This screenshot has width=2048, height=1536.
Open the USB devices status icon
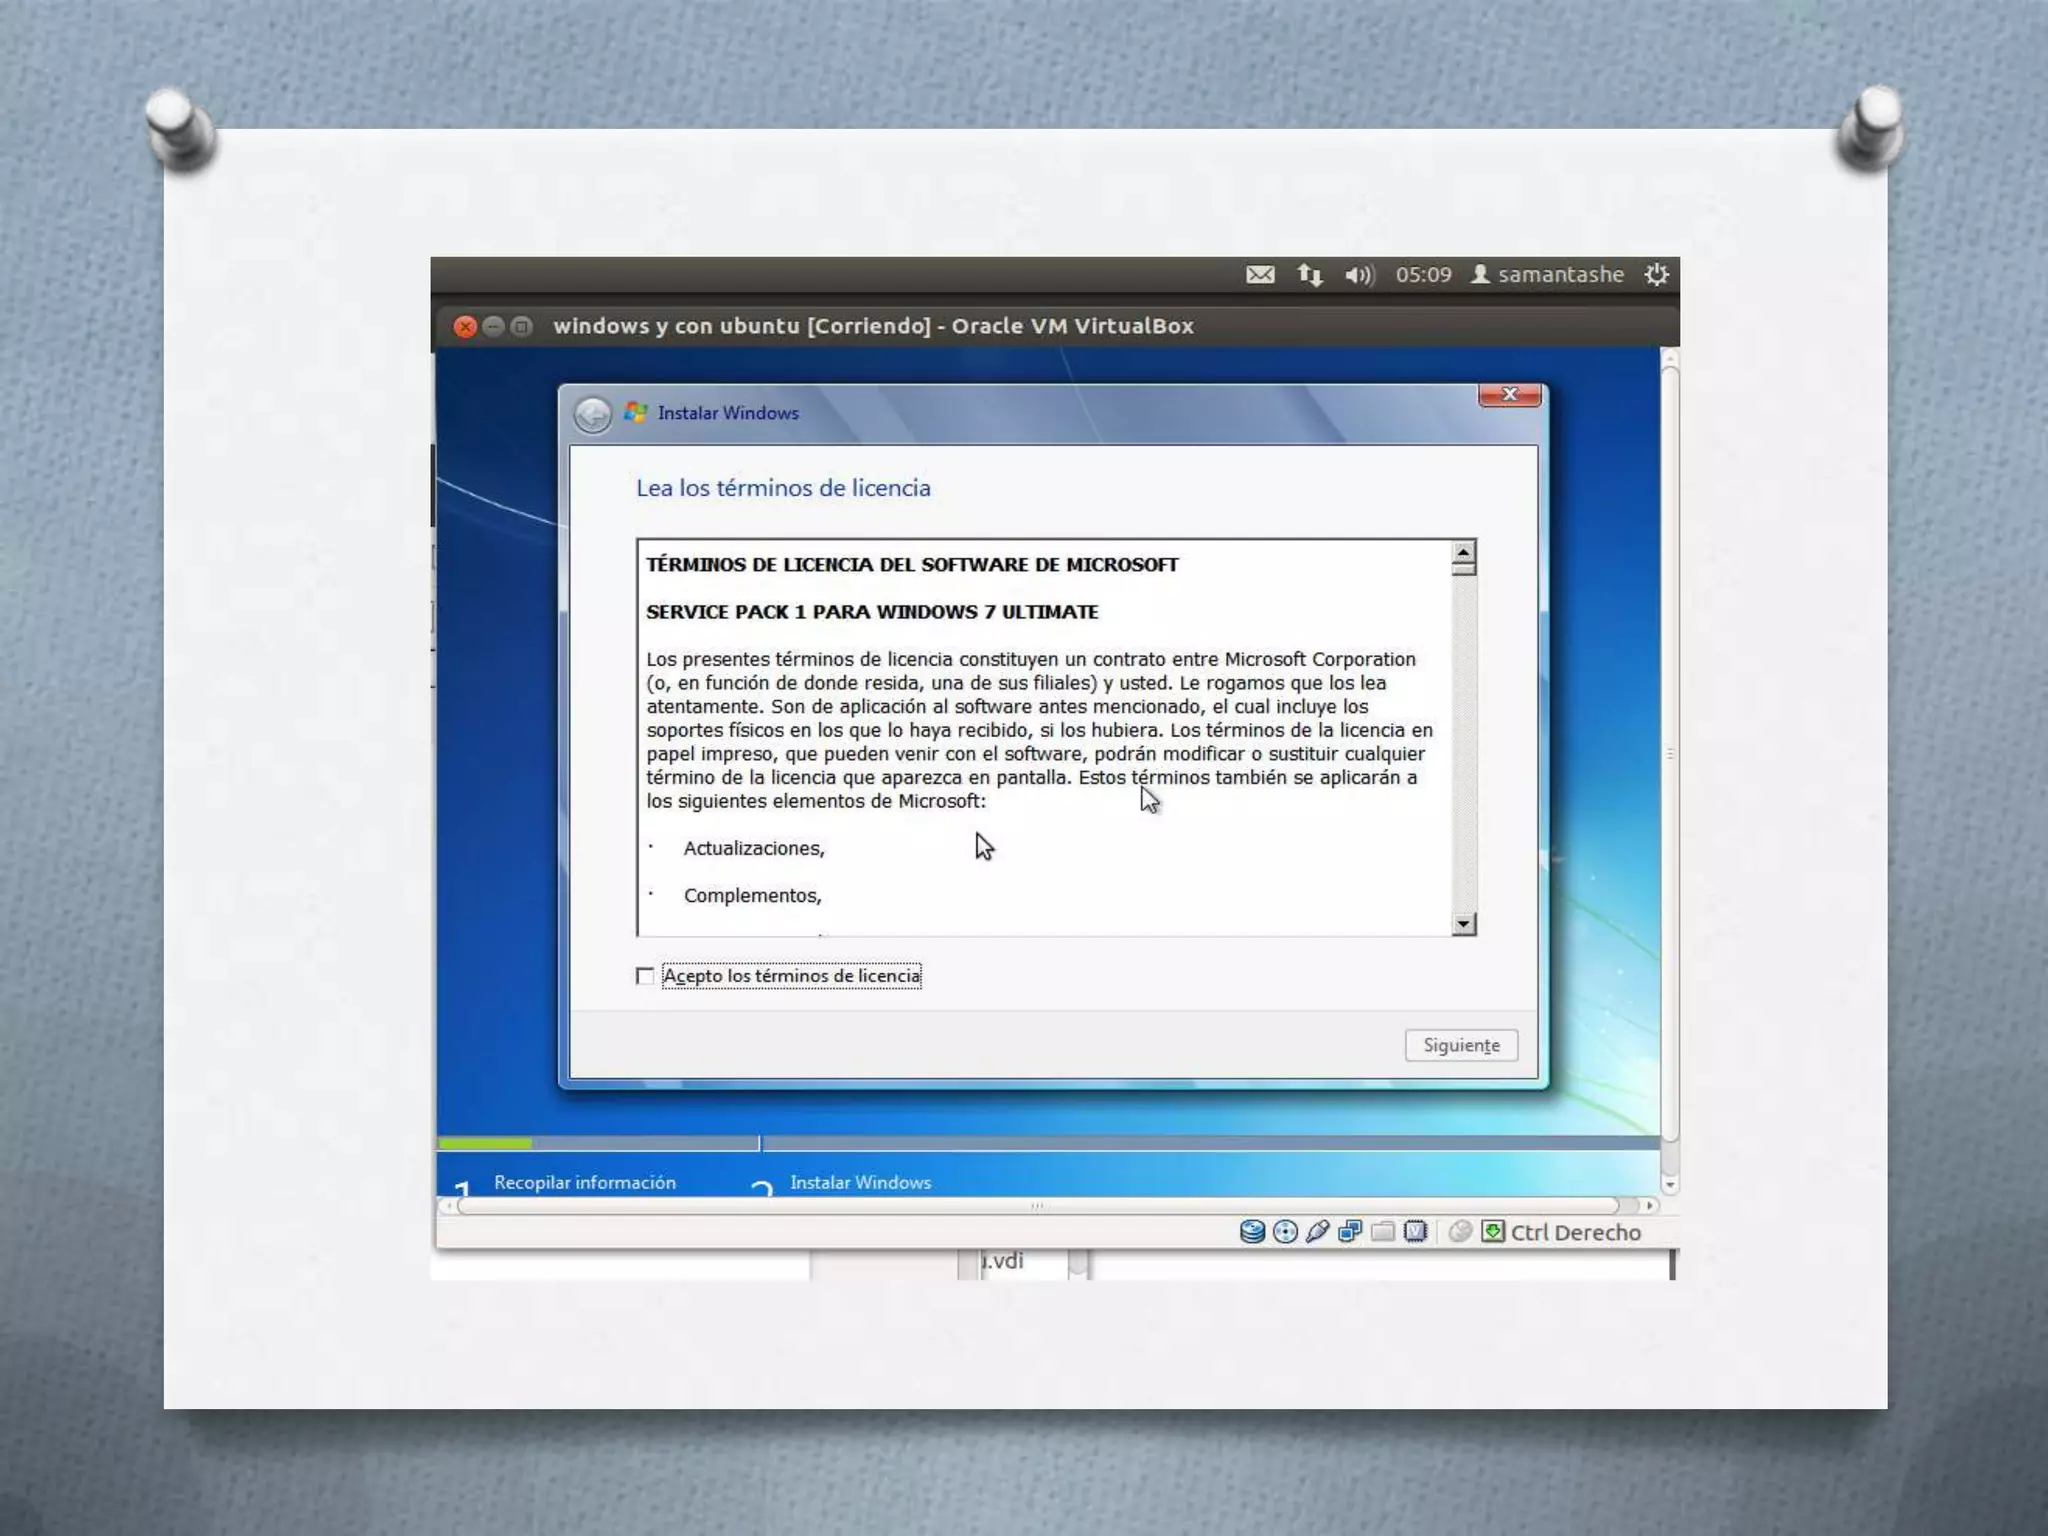(1317, 1232)
